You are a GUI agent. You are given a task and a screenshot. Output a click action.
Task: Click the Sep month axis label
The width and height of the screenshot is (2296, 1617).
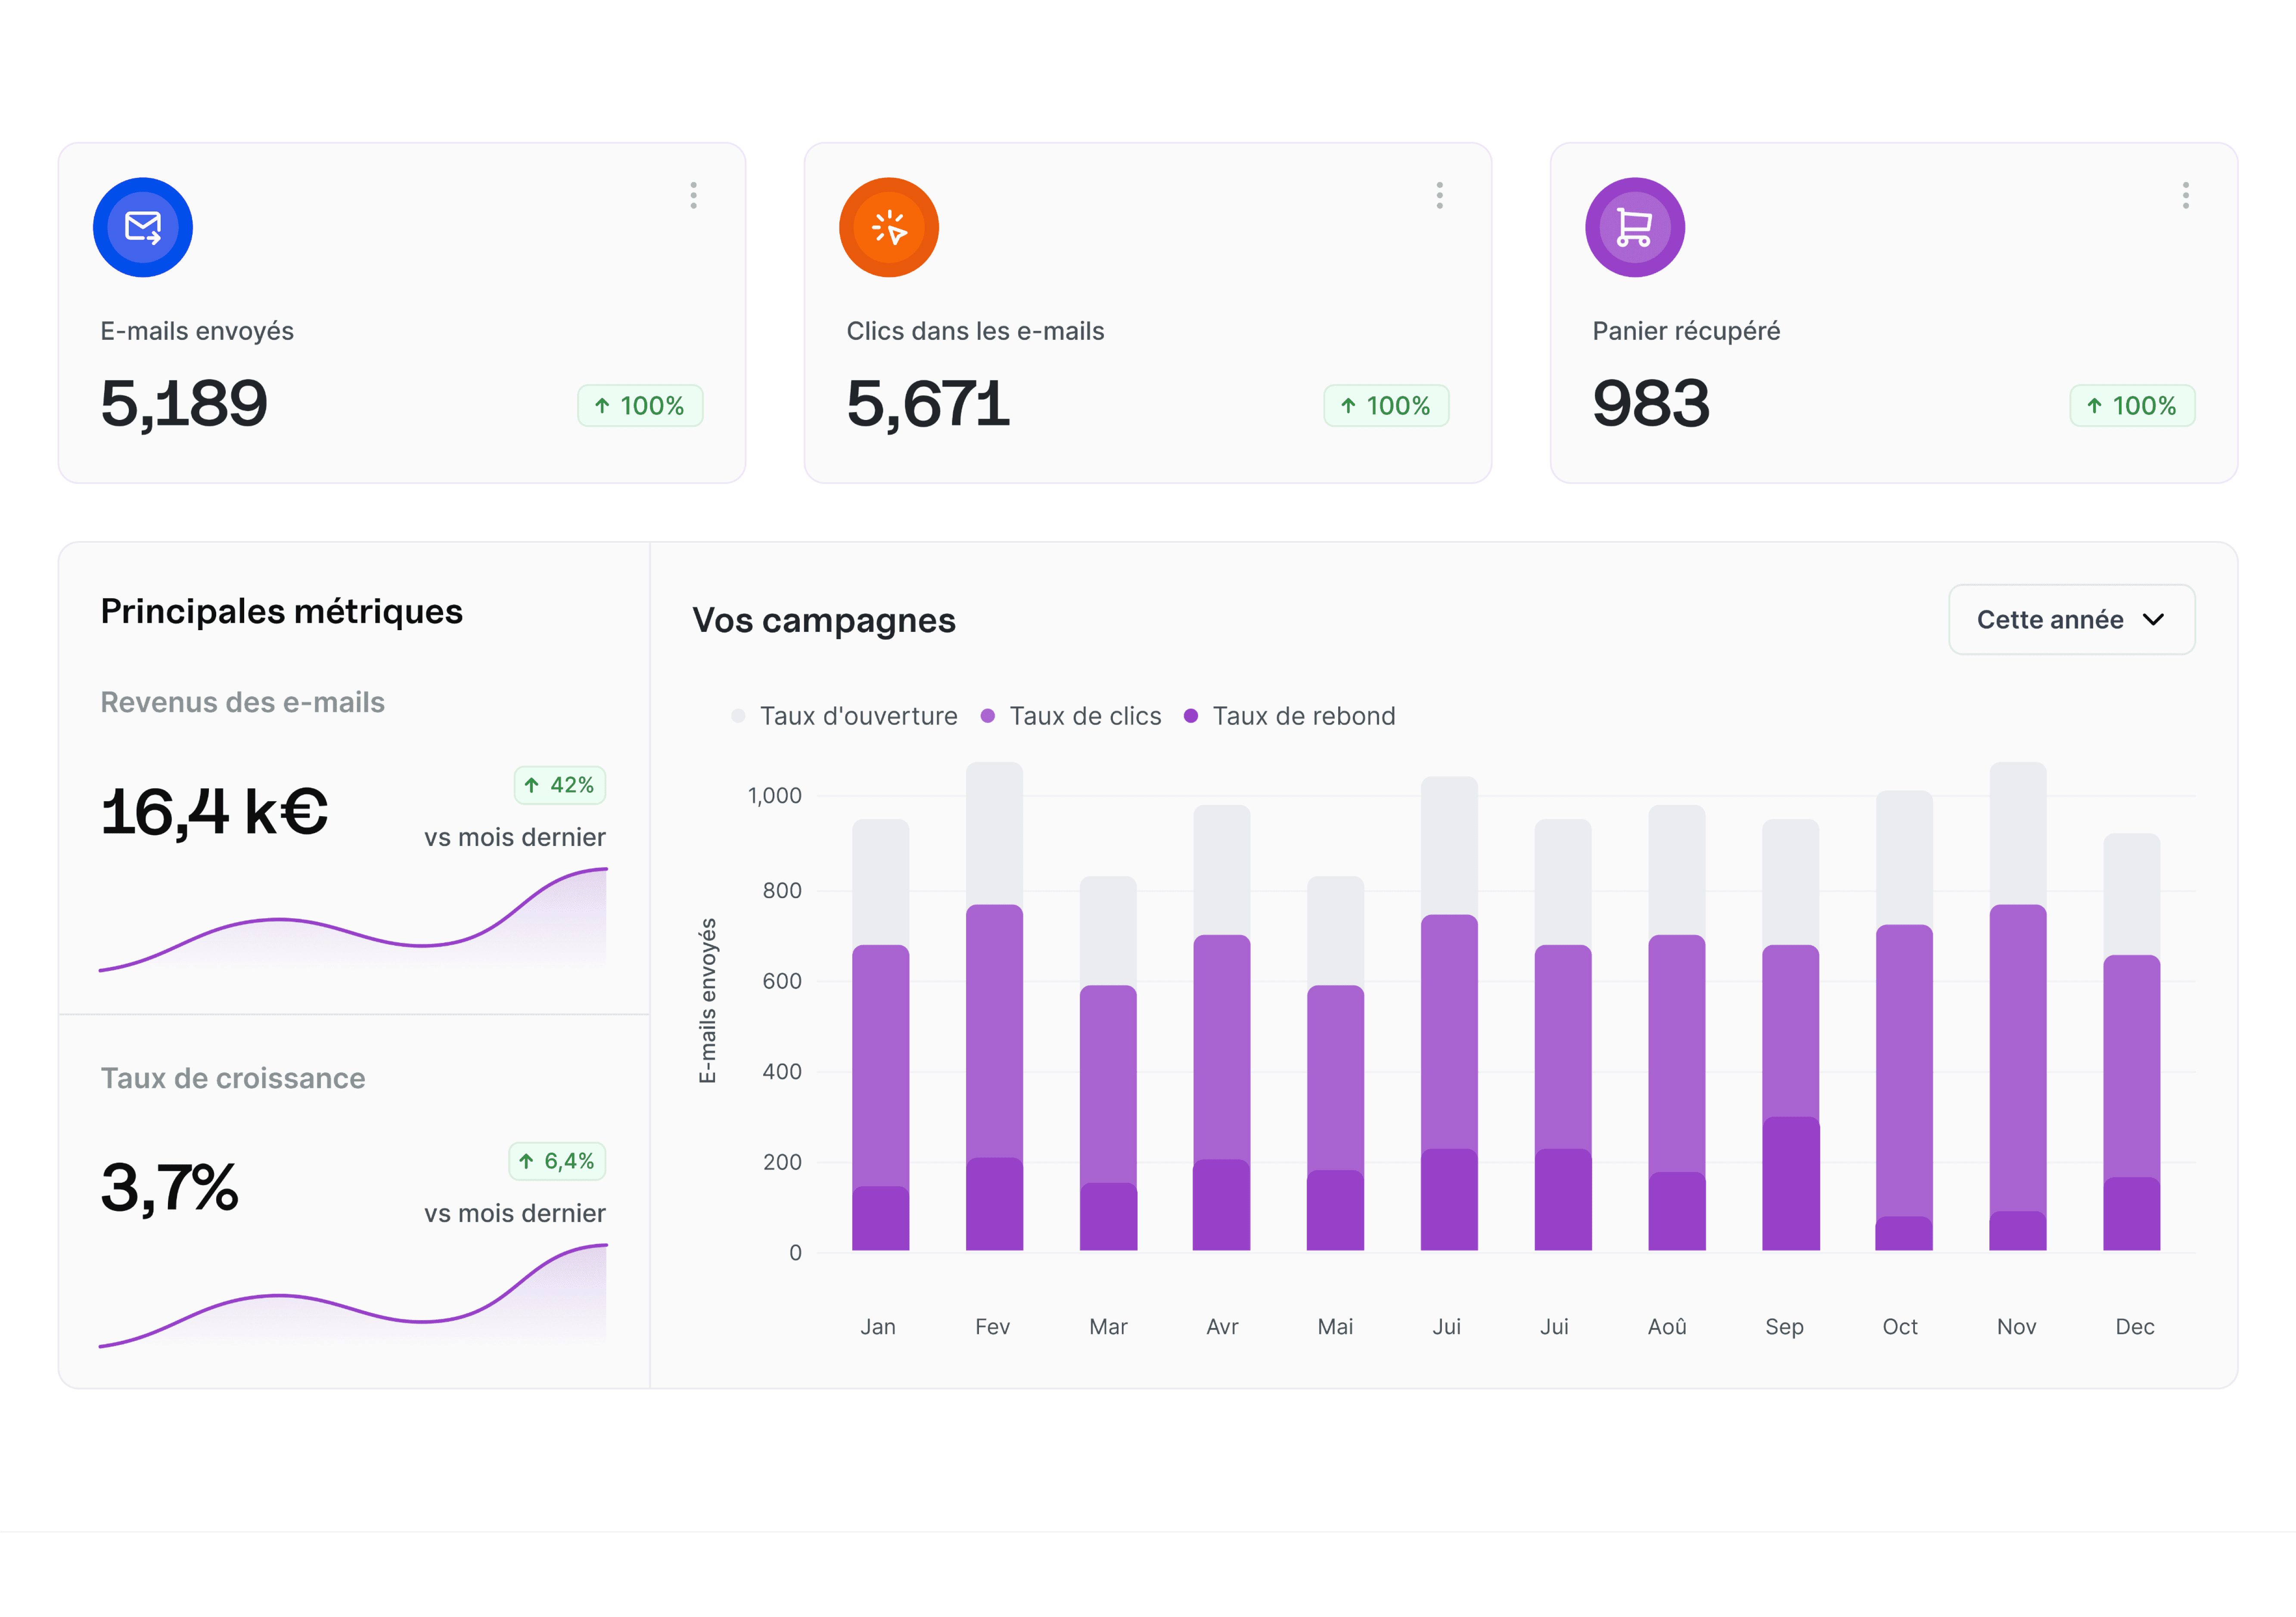1784,1327
